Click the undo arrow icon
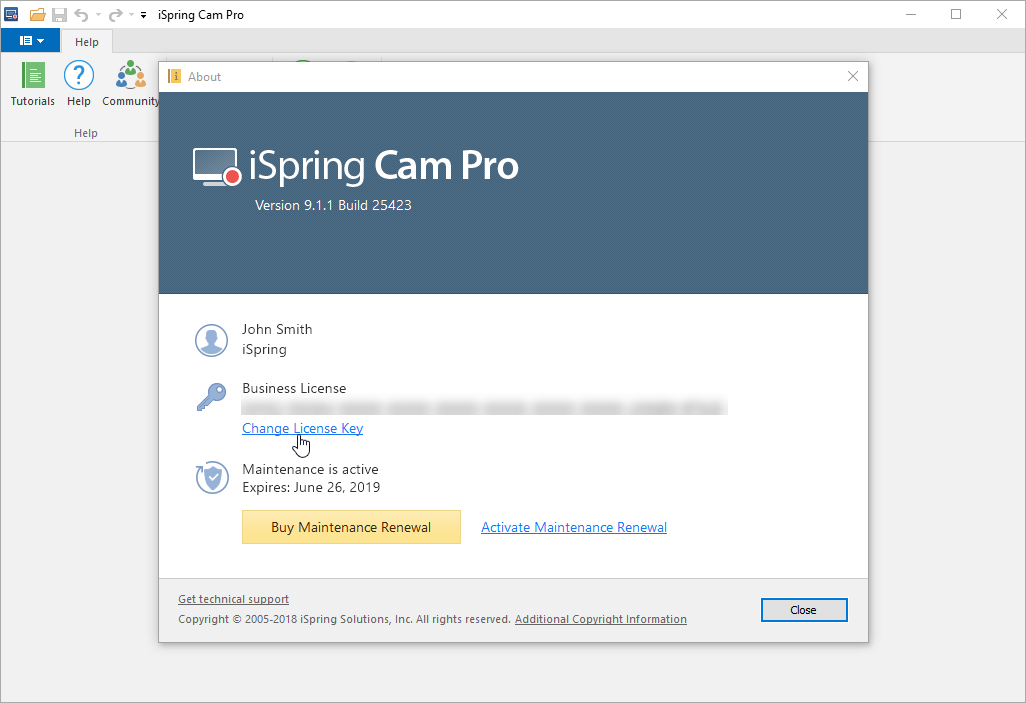1026x703 pixels. pyautogui.click(x=82, y=15)
